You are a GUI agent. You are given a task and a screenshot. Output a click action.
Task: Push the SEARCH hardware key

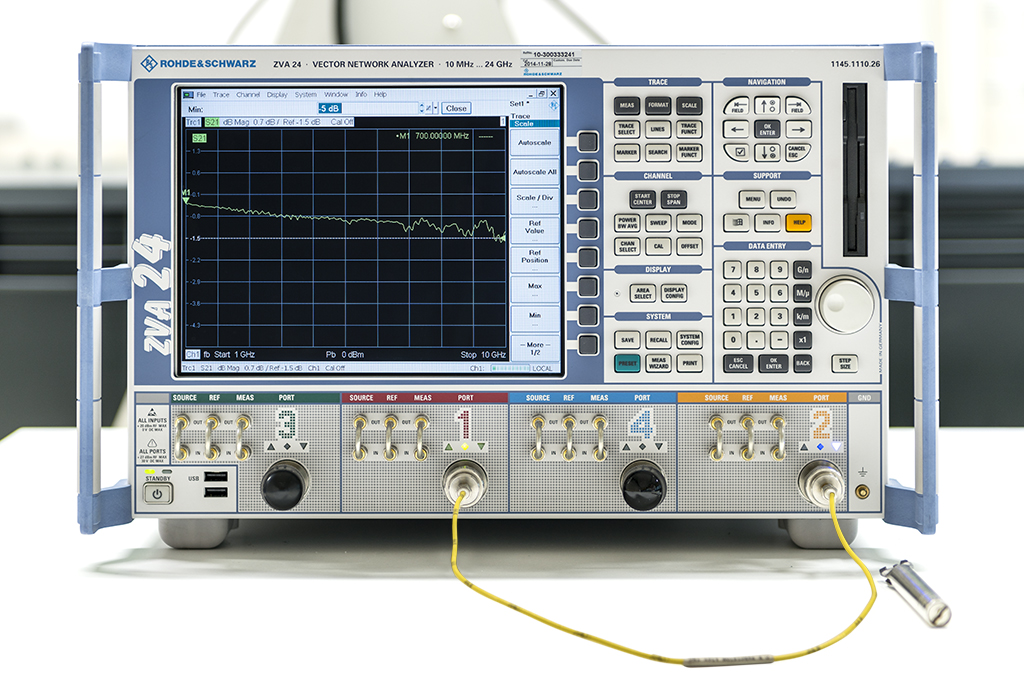(x=658, y=152)
